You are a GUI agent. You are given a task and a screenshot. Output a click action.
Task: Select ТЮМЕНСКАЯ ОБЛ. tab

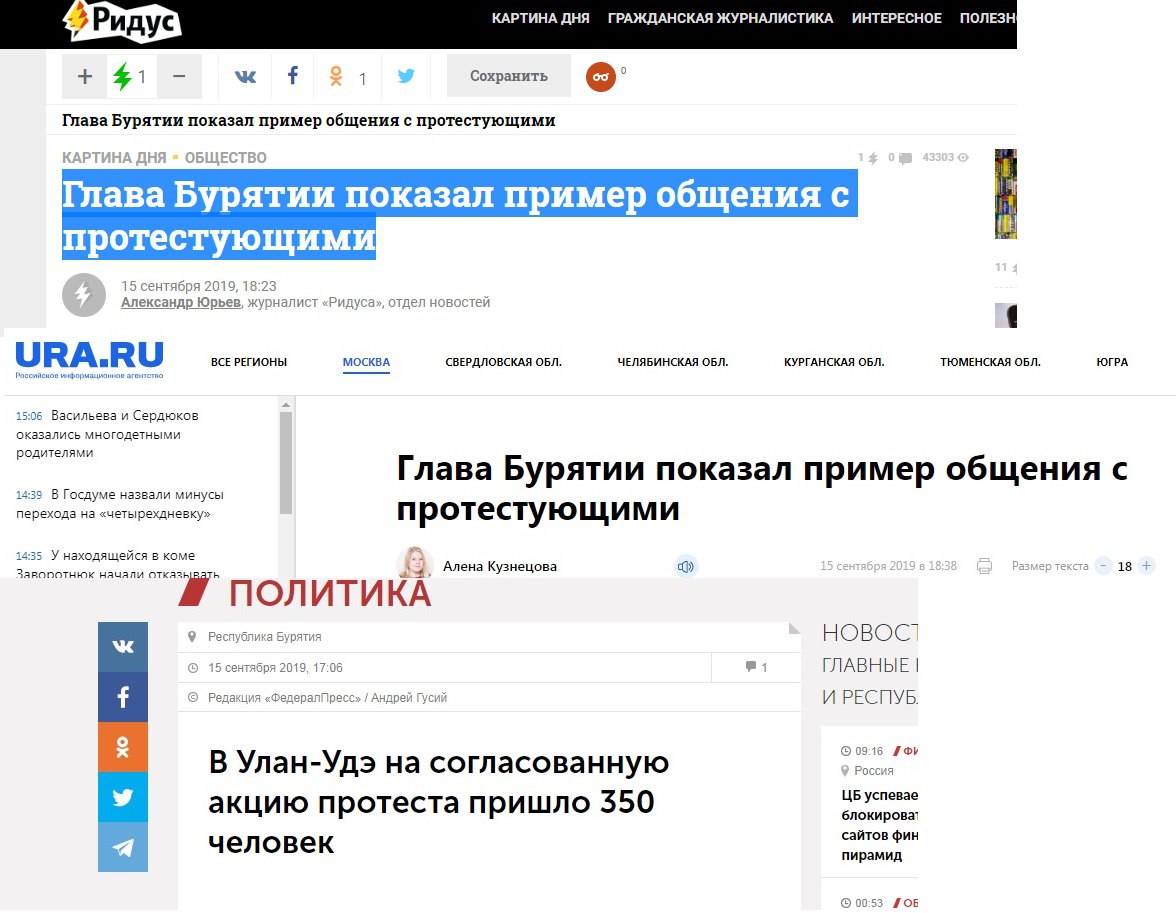point(990,362)
